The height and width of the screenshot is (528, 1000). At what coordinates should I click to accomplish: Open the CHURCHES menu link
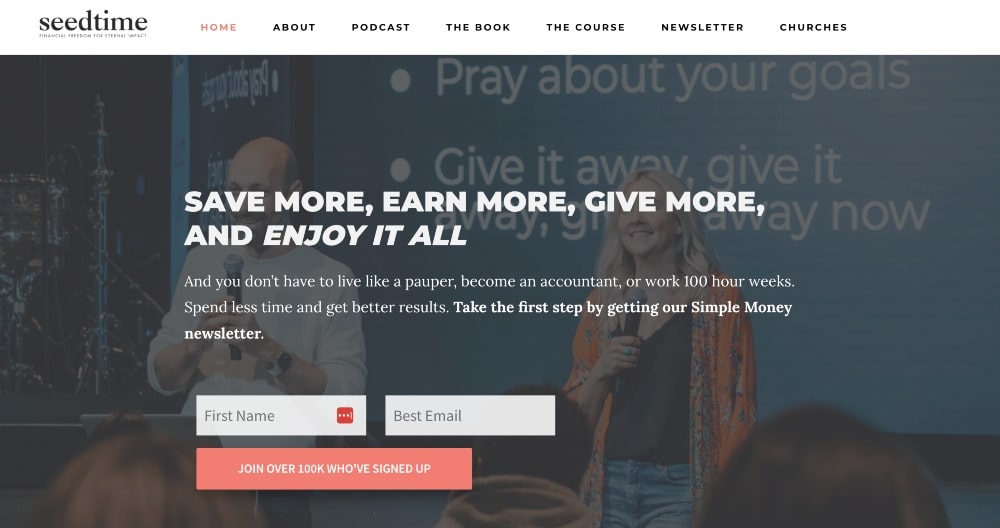[x=813, y=27]
